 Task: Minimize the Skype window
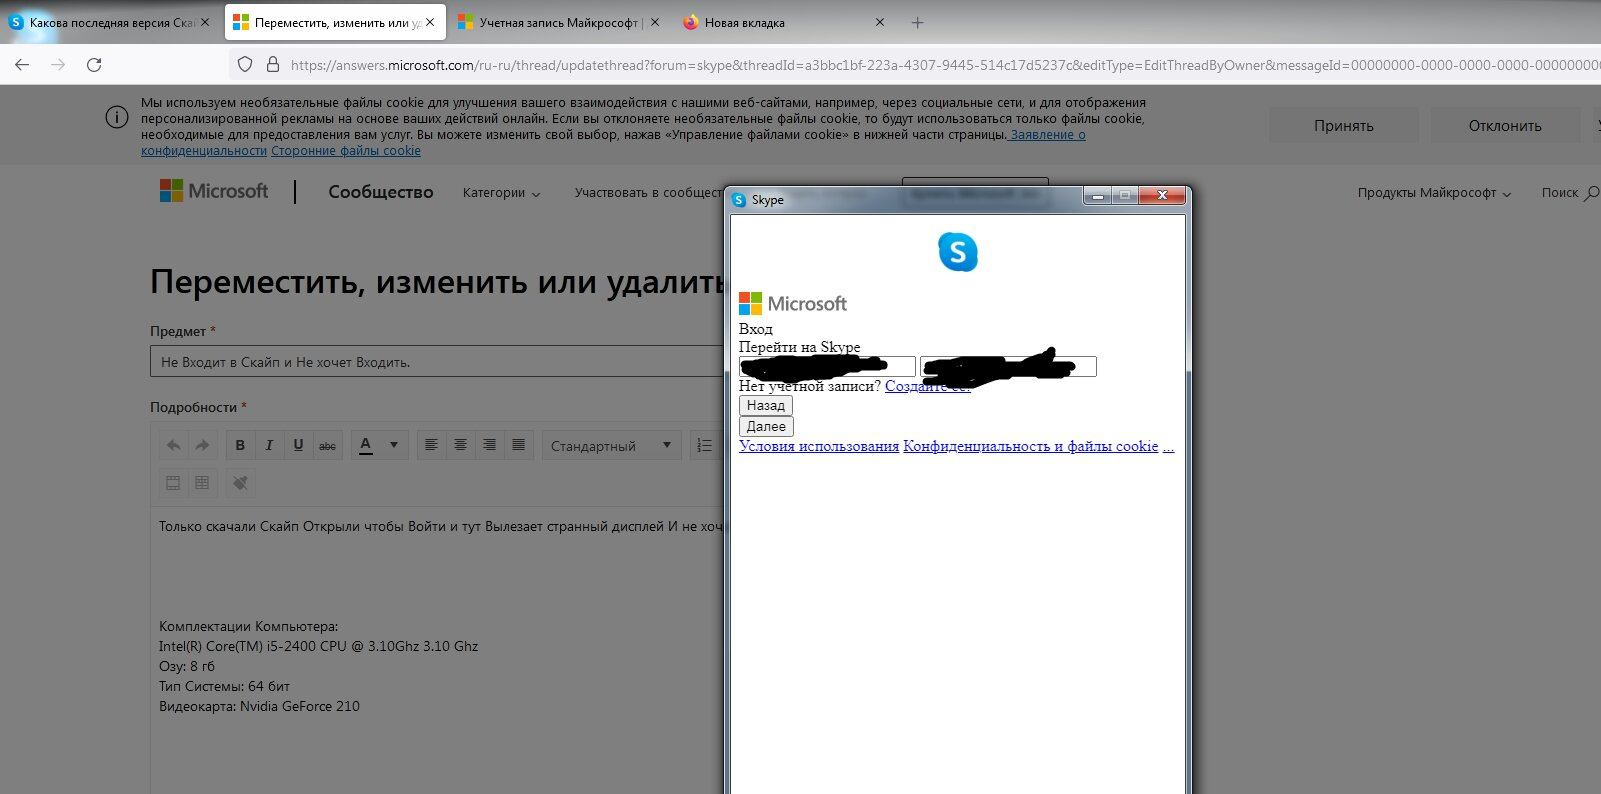point(1098,196)
